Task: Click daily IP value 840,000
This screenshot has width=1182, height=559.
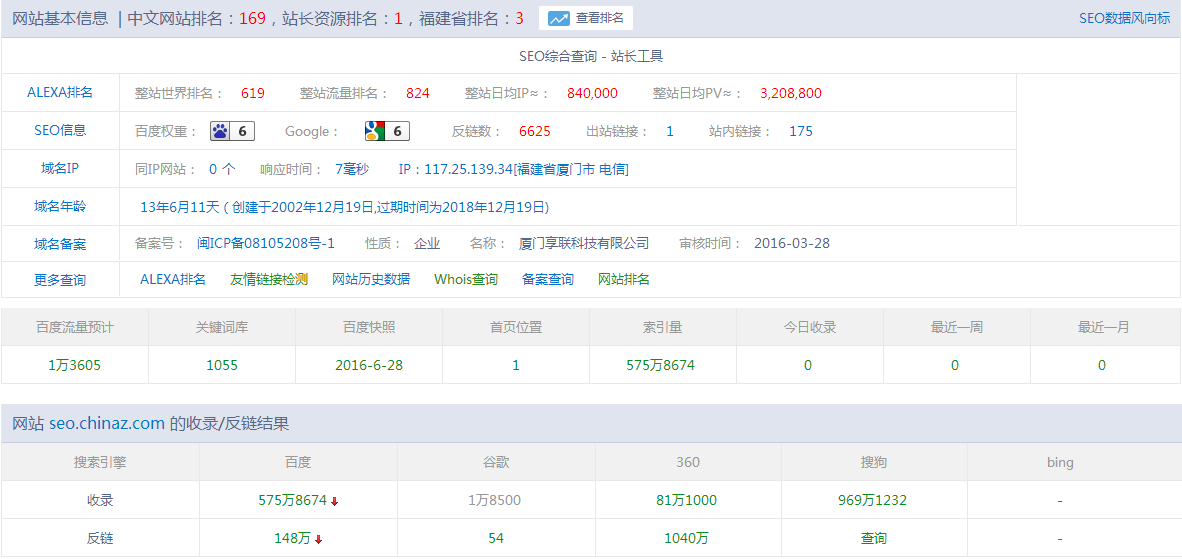Action: pyautogui.click(x=593, y=93)
